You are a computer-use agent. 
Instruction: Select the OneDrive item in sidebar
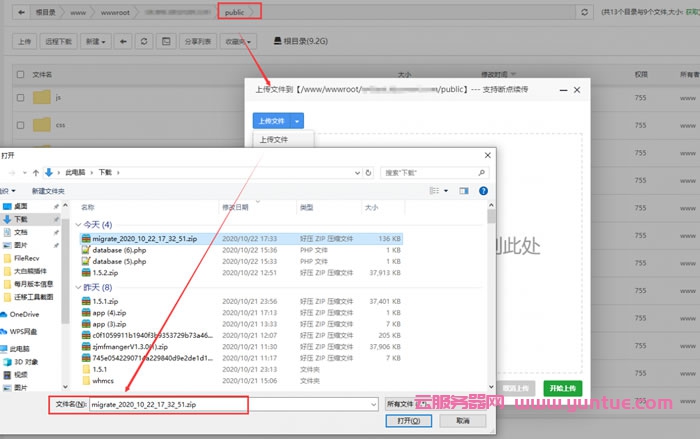[25, 314]
